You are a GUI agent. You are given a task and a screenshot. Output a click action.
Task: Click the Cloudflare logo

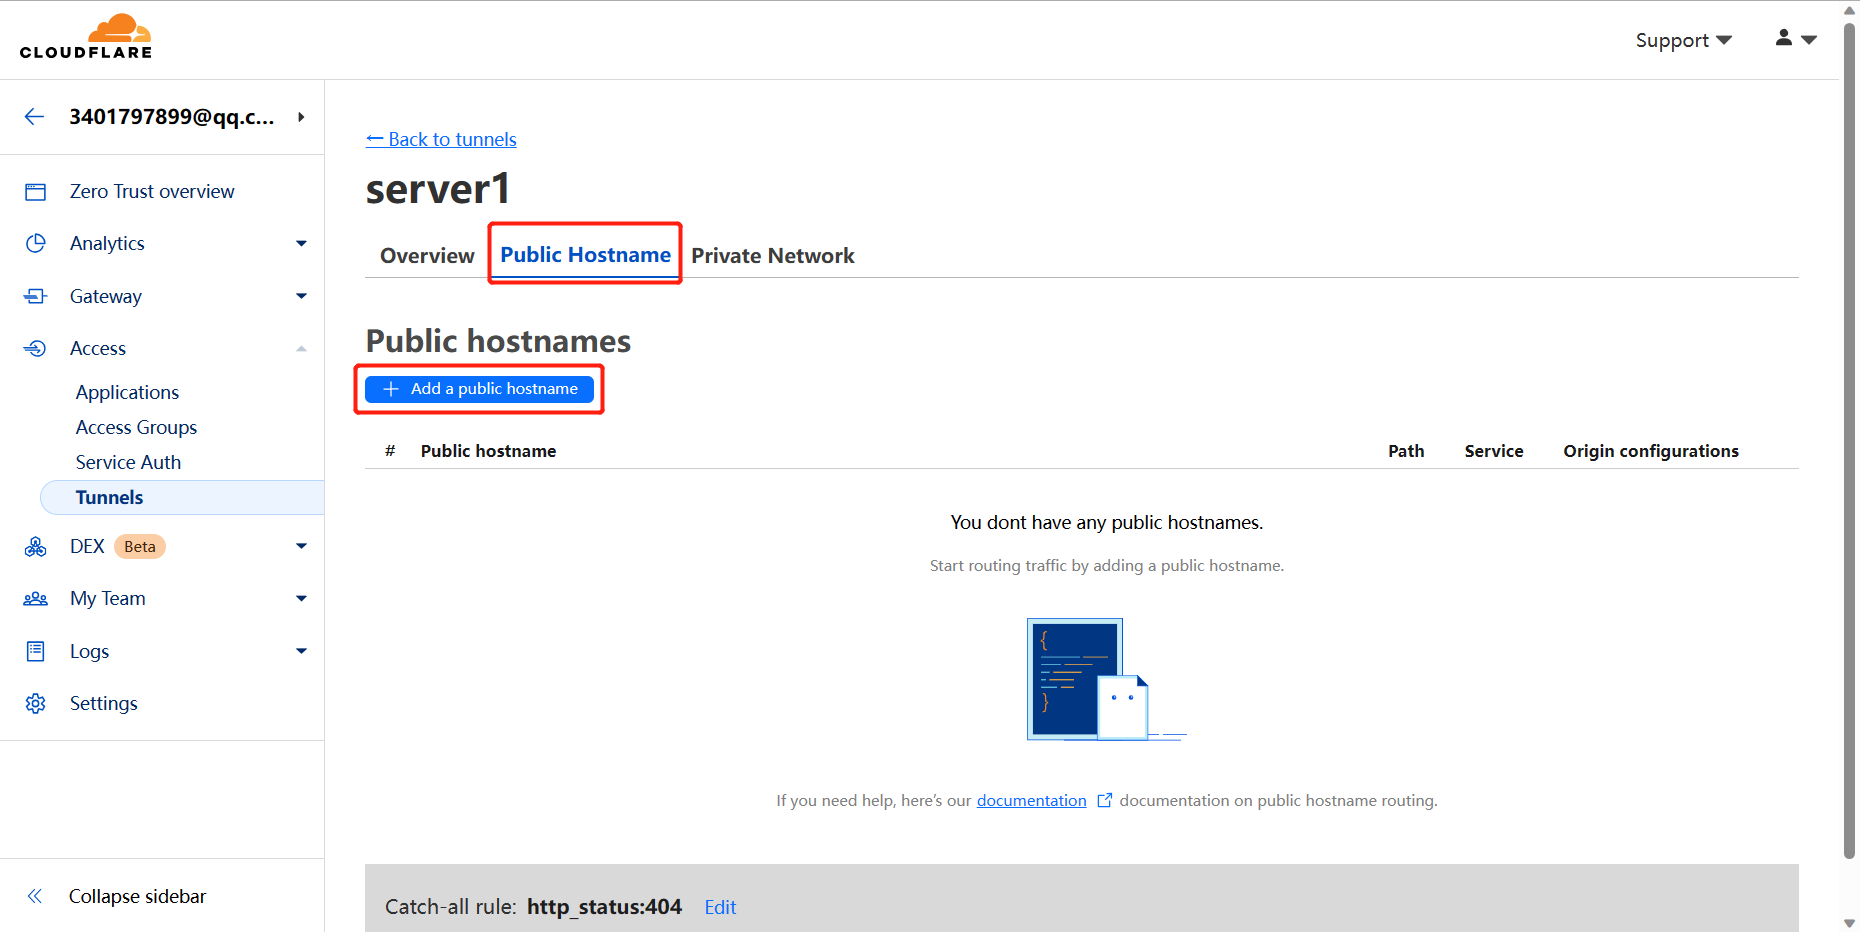[86, 37]
